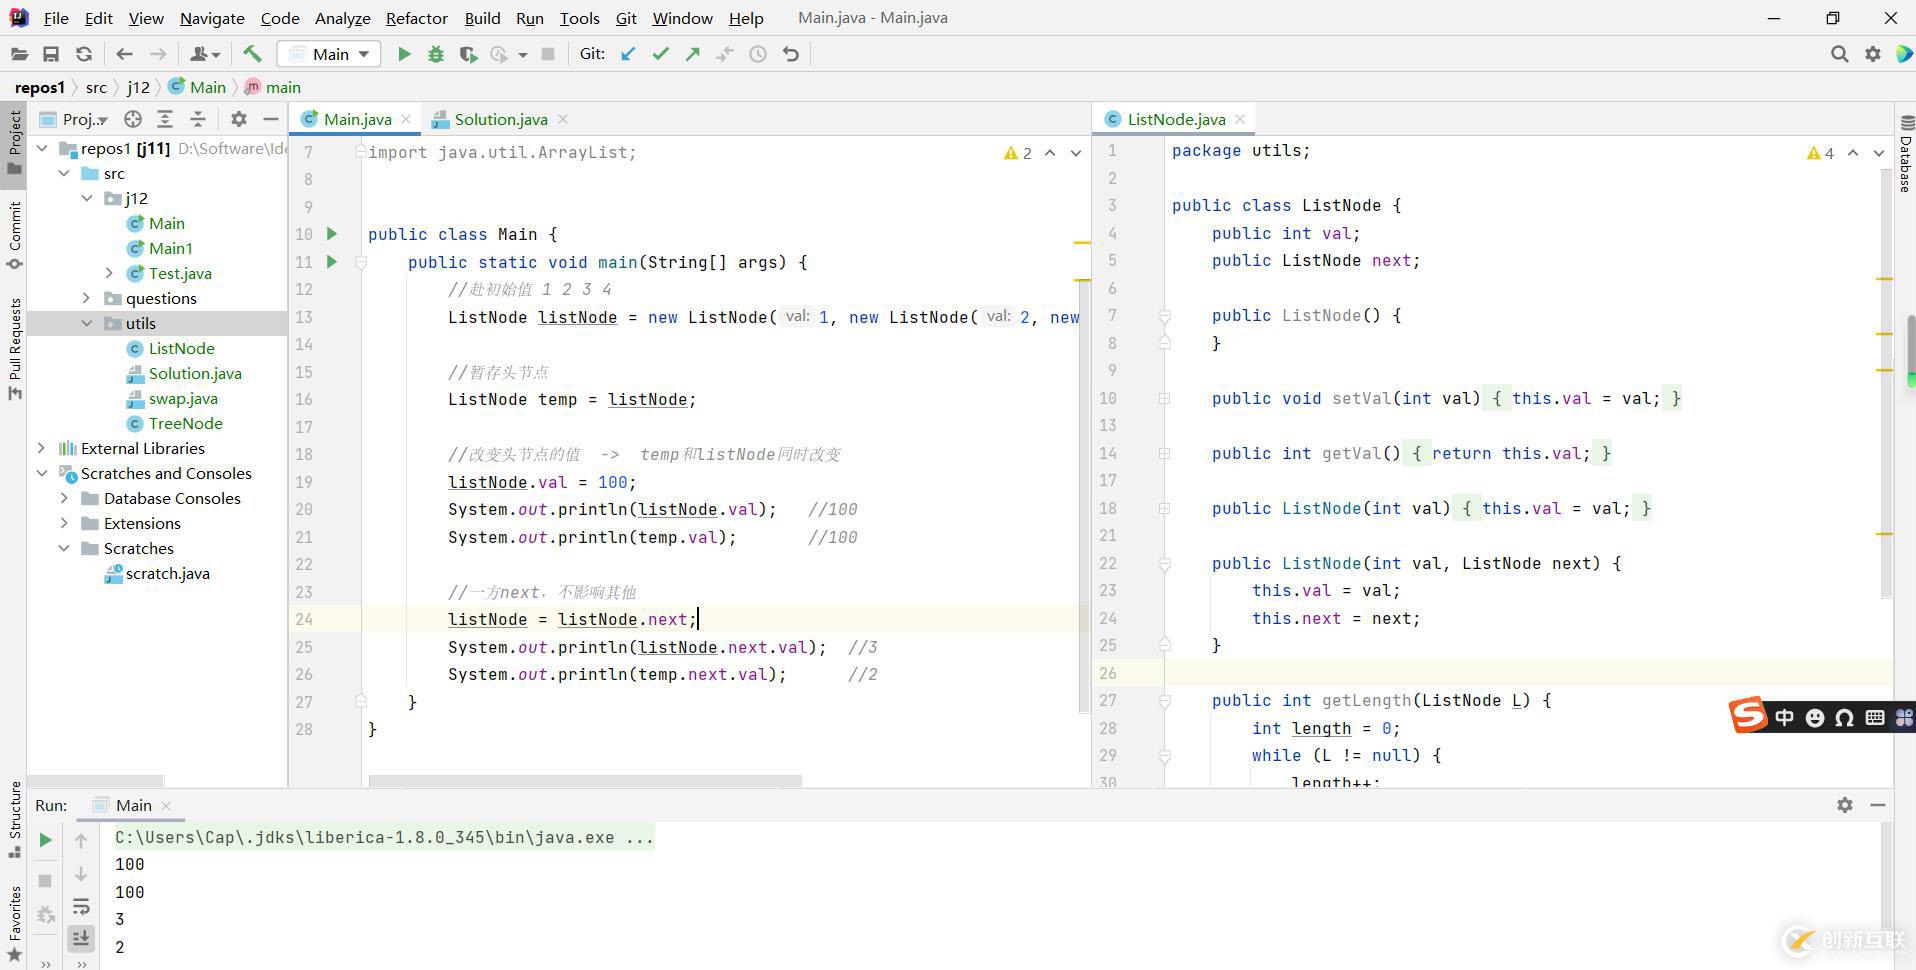Viewport: 1916px width, 970px height.
Task: Click the editor horizontal scrollbar
Action: tap(585, 780)
